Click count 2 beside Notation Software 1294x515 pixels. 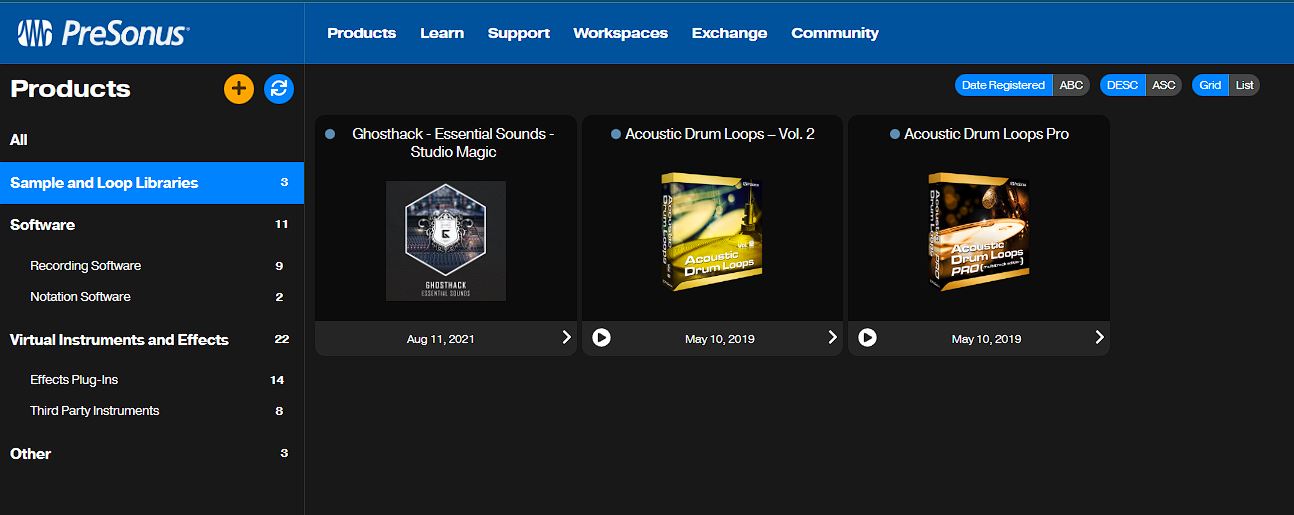pos(280,297)
